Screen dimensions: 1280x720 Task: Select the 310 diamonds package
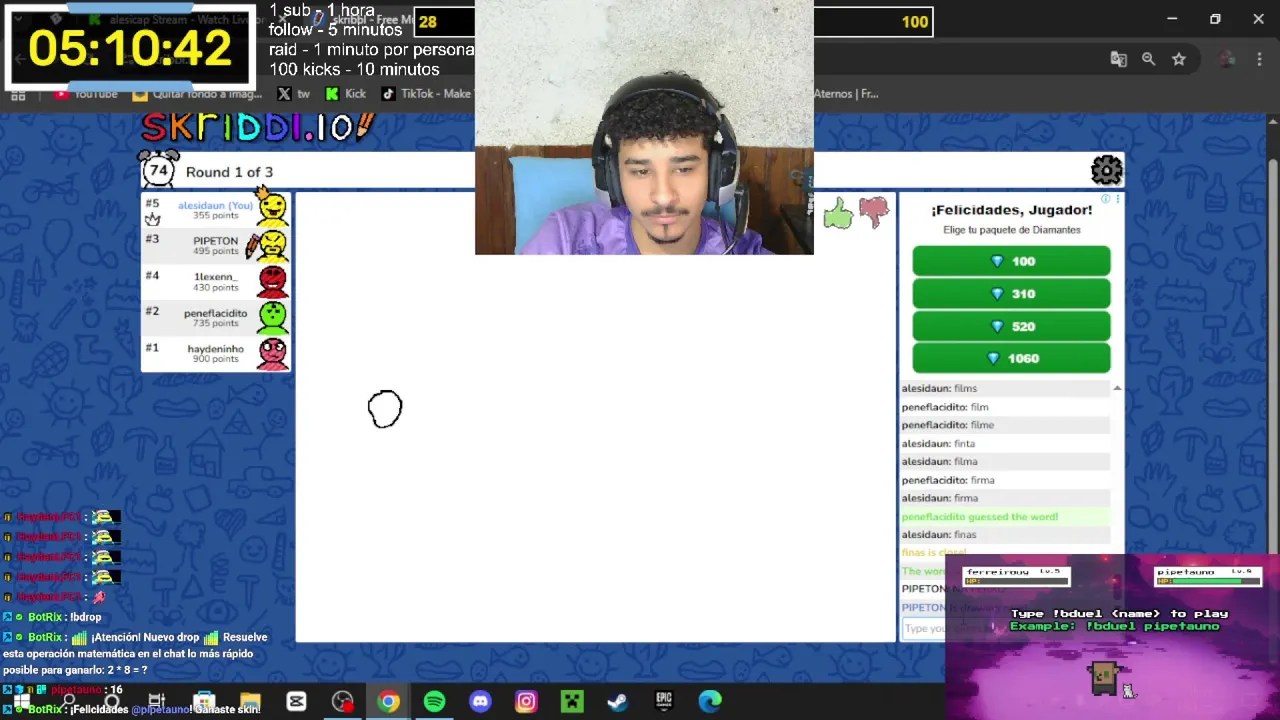coord(1011,294)
